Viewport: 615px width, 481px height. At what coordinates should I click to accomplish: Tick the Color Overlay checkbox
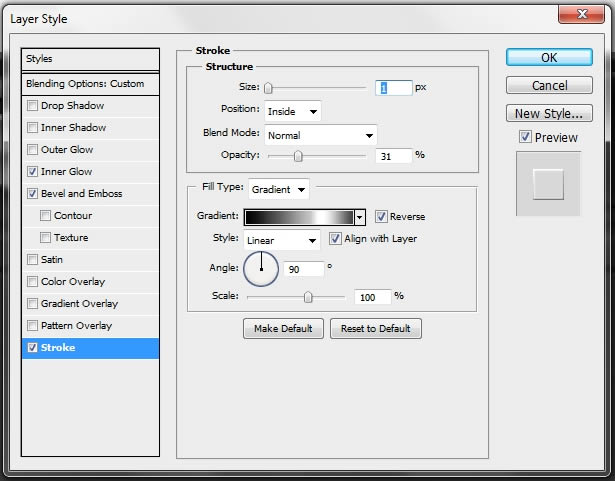32,281
